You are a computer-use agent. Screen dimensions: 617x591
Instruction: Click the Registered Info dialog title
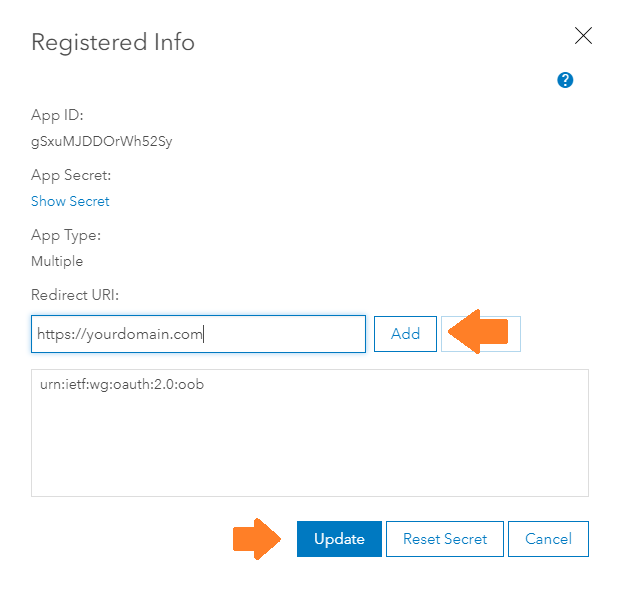(x=113, y=42)
